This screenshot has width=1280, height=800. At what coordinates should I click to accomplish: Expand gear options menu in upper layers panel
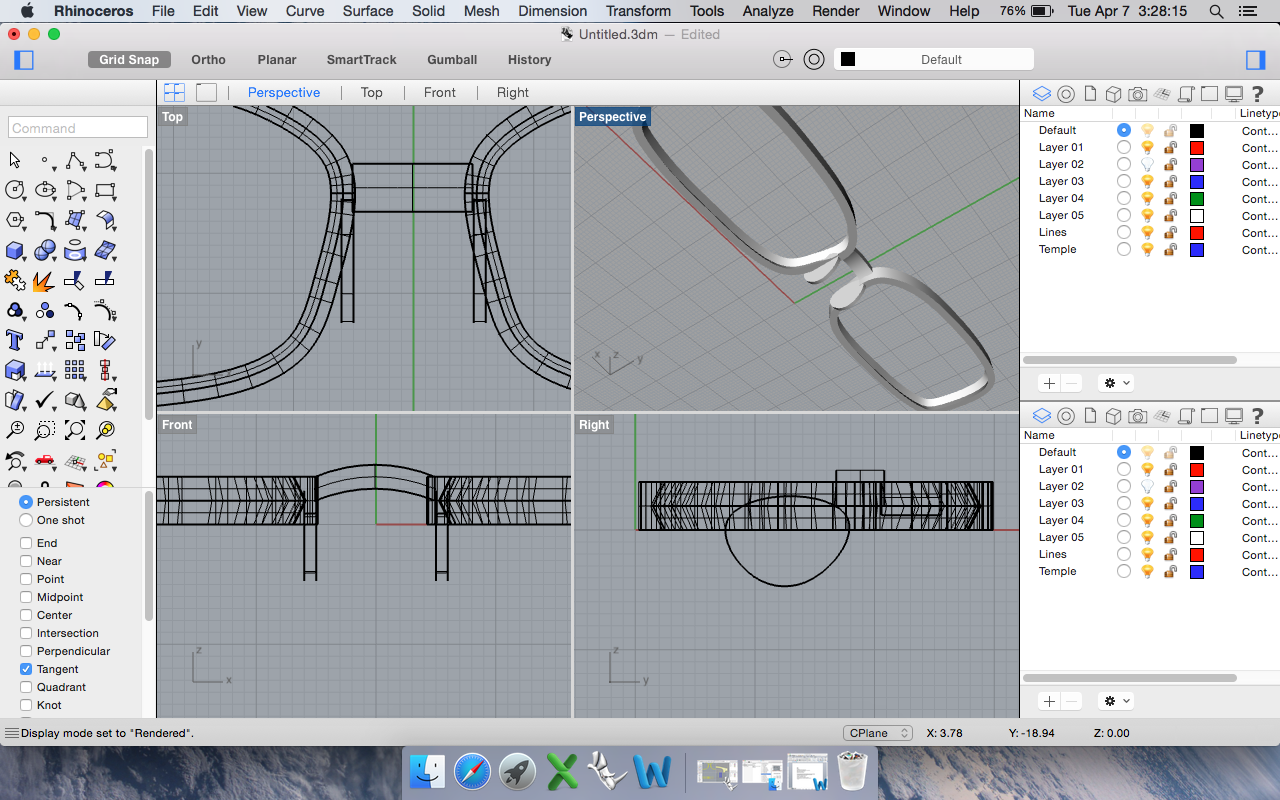coord(1115,383)
